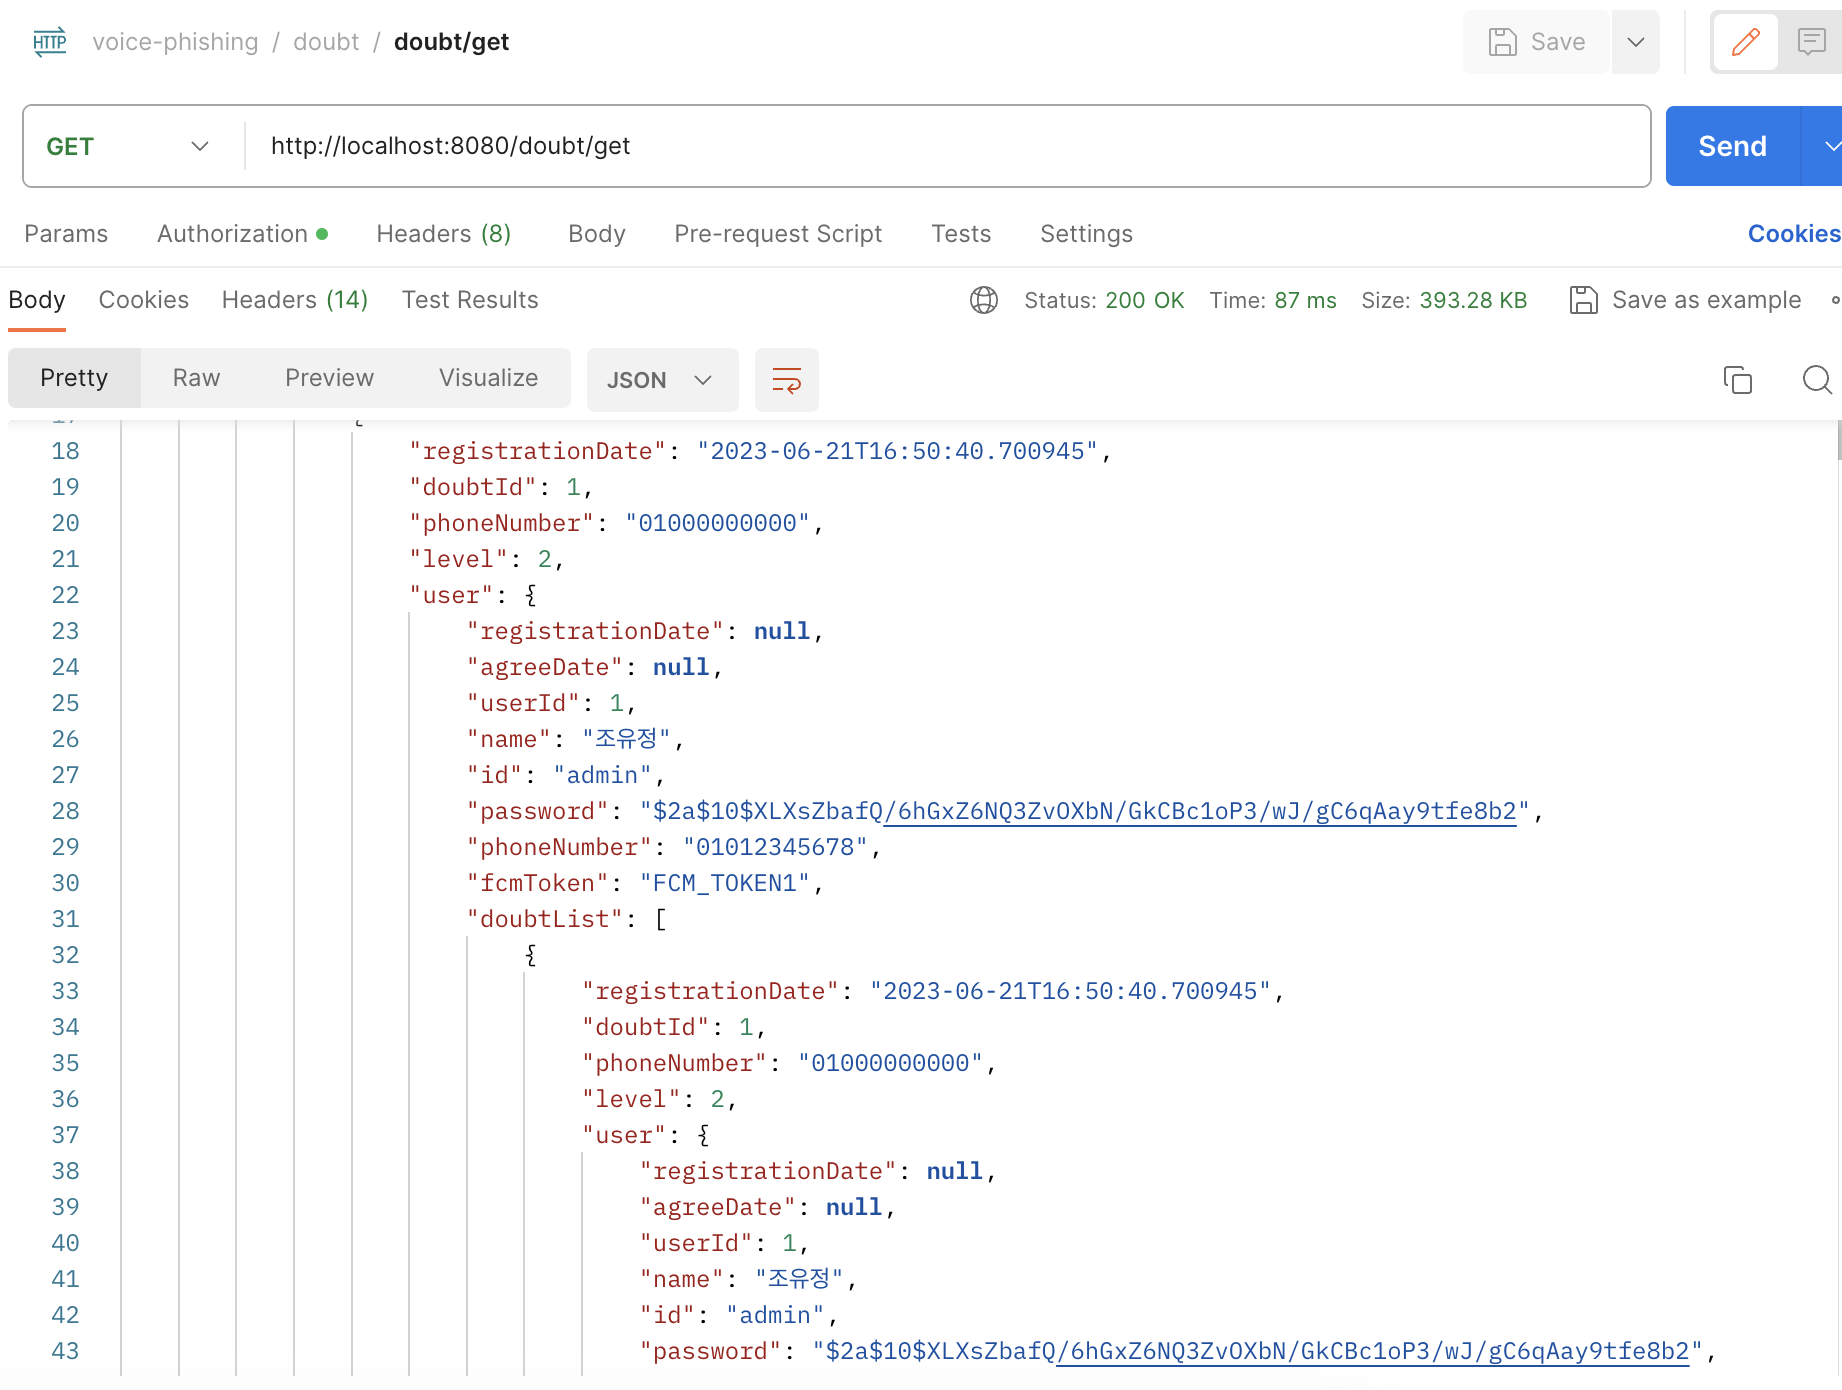Open the request Headers (8) tab
The height and width of the screenshot is (1390, 1842).
pos(444,234)
